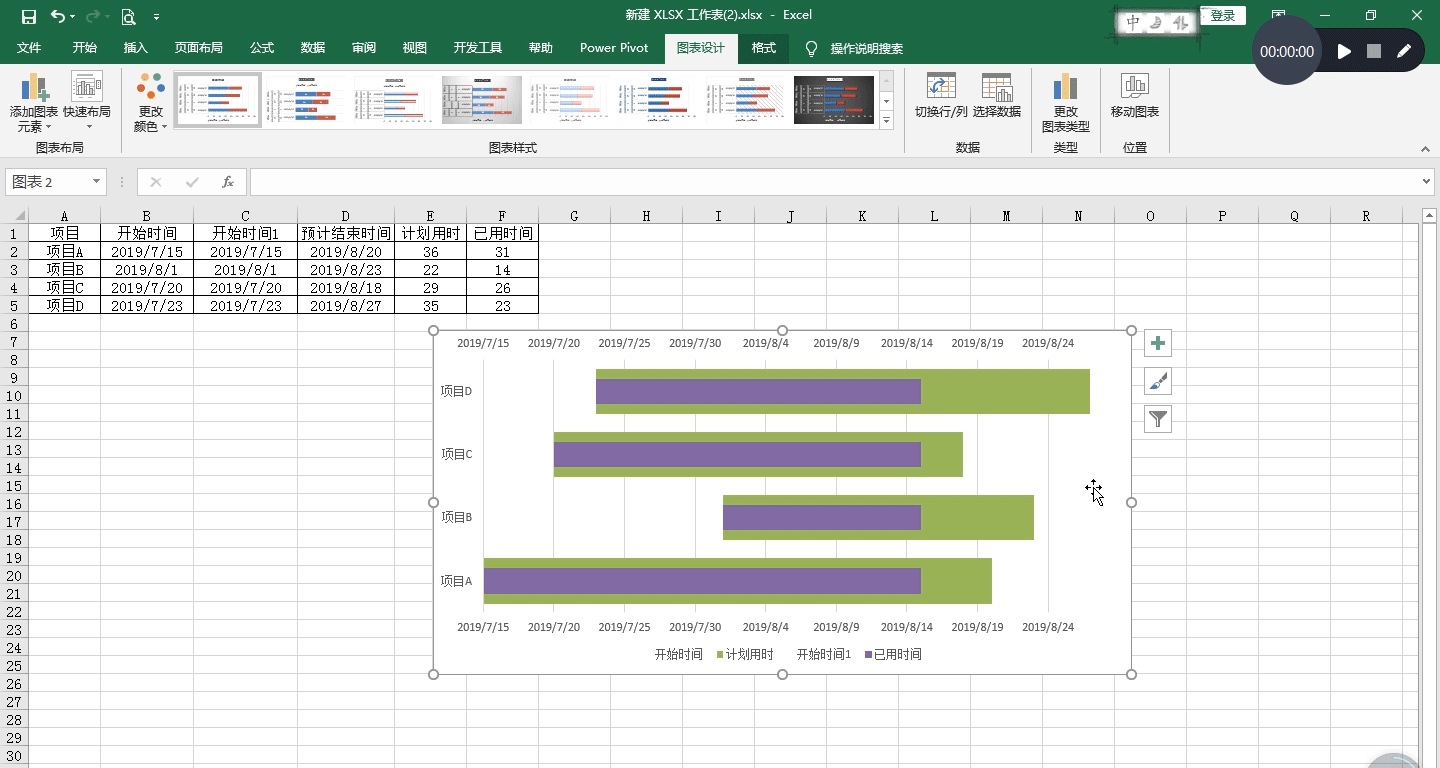This screenshot has width=1440, height=768.
Task: Open the 文件 (File) tab
Action: 29,48
